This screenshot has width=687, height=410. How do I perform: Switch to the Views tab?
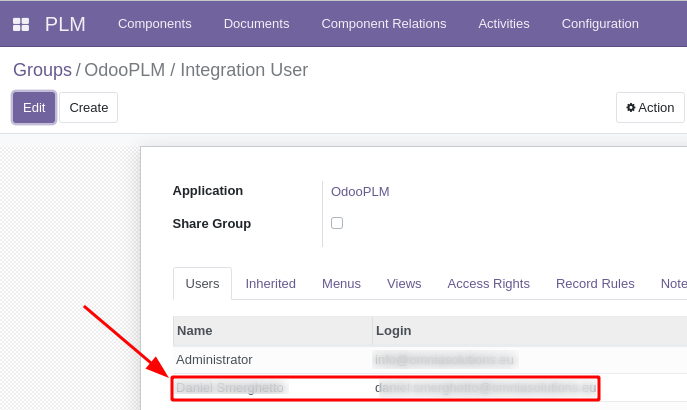(404, 283)
